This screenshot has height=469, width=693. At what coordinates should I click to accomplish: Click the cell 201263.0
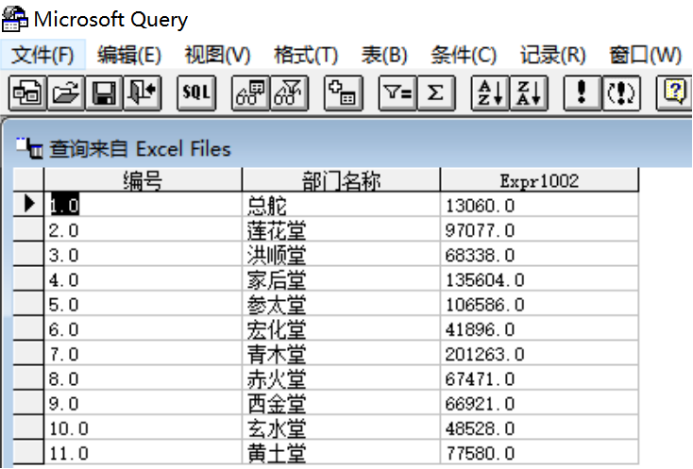pos(539,353)
